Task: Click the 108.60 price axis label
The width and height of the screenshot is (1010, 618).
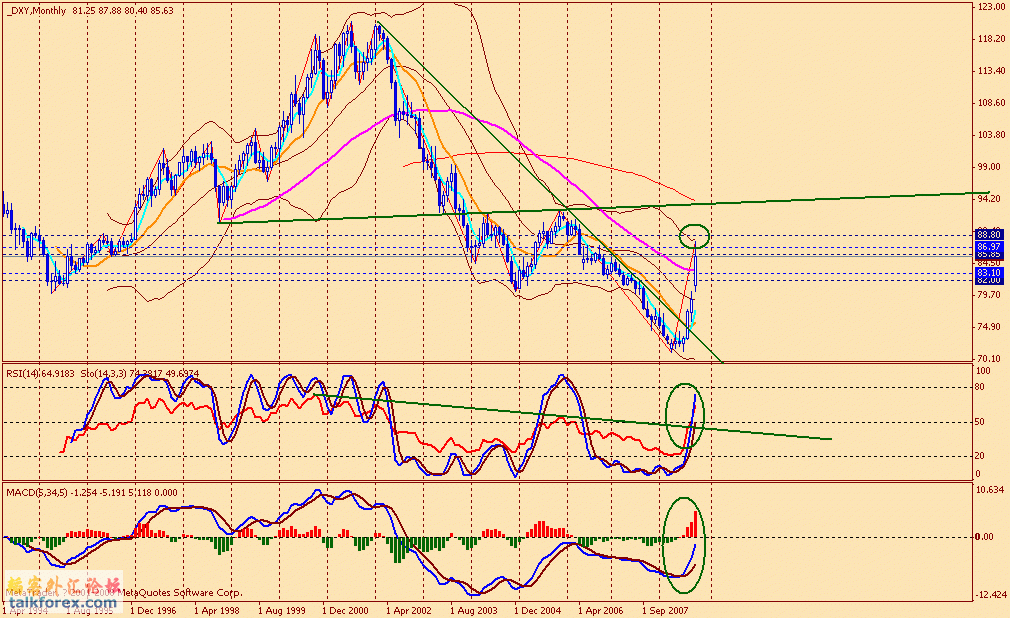Action: [991, 102]
